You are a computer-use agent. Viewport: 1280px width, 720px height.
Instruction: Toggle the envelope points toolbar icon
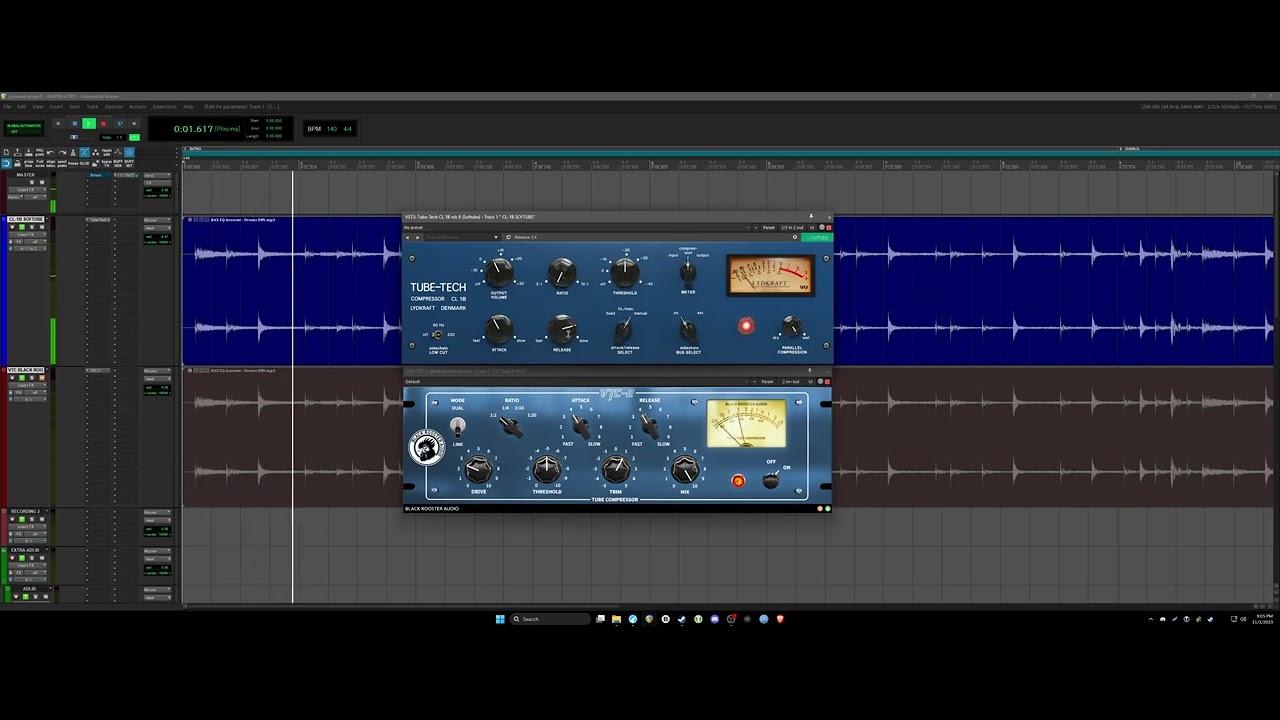pos(118,152)
